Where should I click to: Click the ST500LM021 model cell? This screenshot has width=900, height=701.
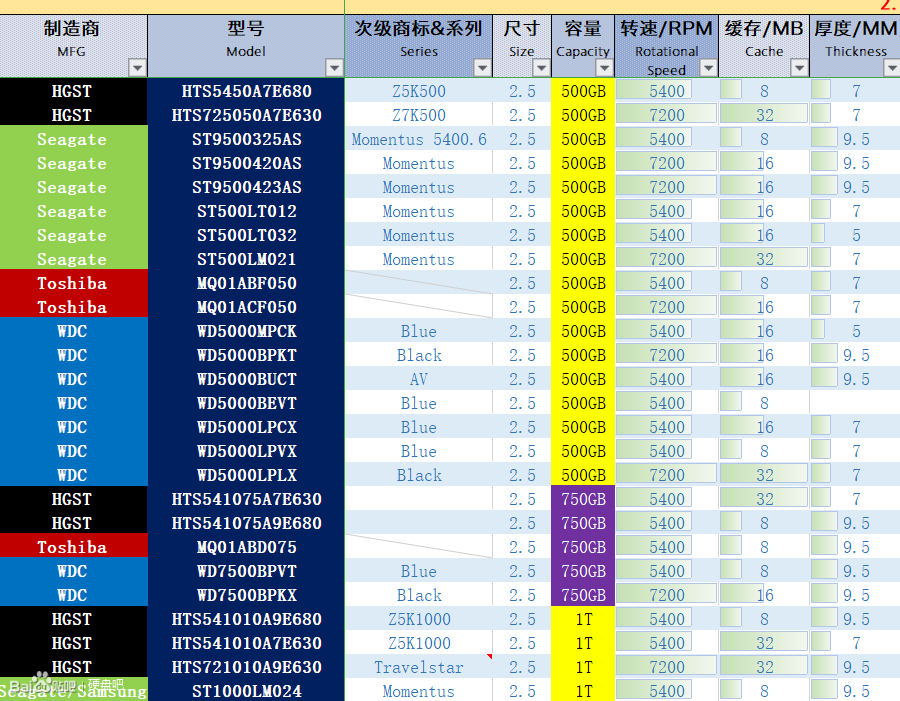click(x=246, y=260)
